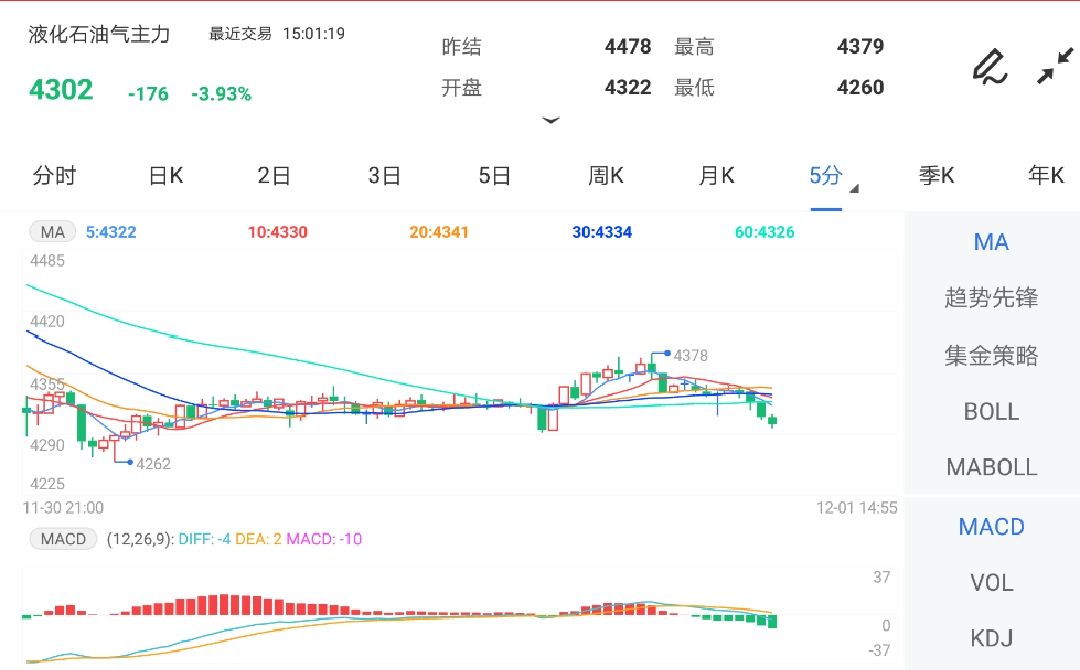Select KDJ sub-indicator
Screen dimensions: 1080x670
tap(991, 638)
